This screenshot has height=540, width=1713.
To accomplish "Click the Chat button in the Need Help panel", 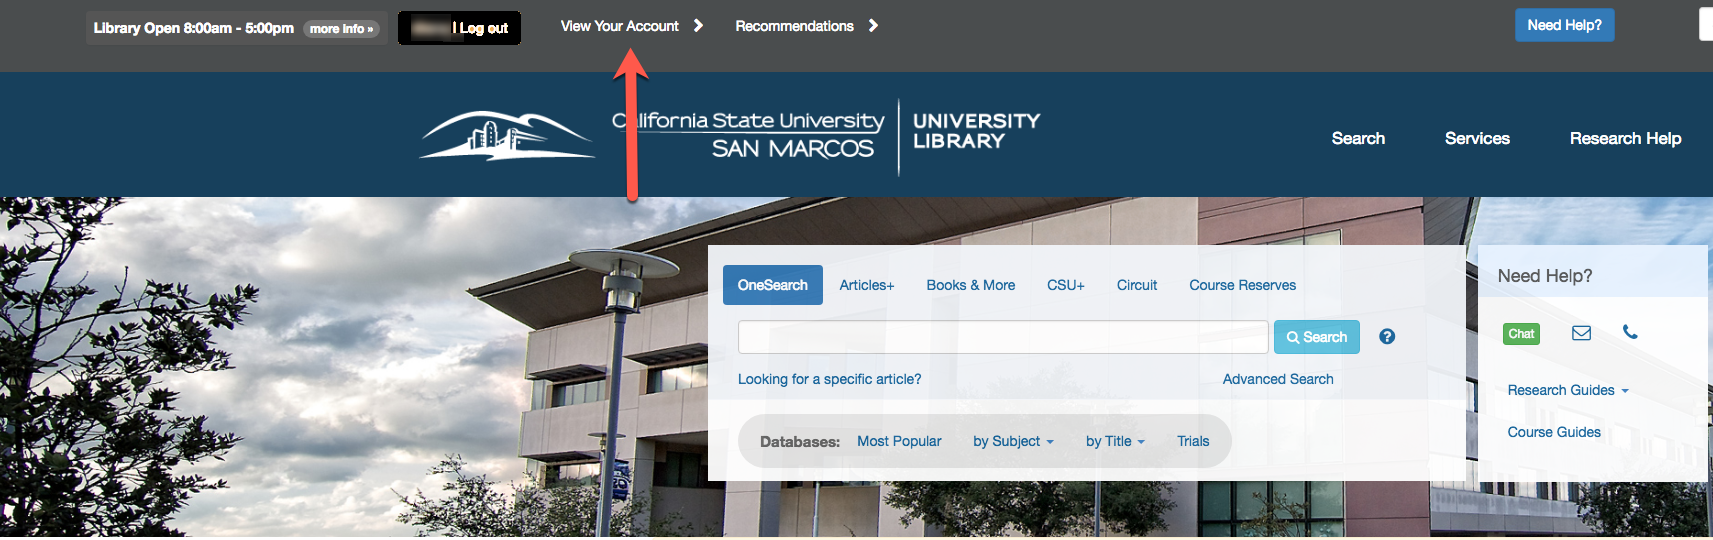I will pos(1521,334).
